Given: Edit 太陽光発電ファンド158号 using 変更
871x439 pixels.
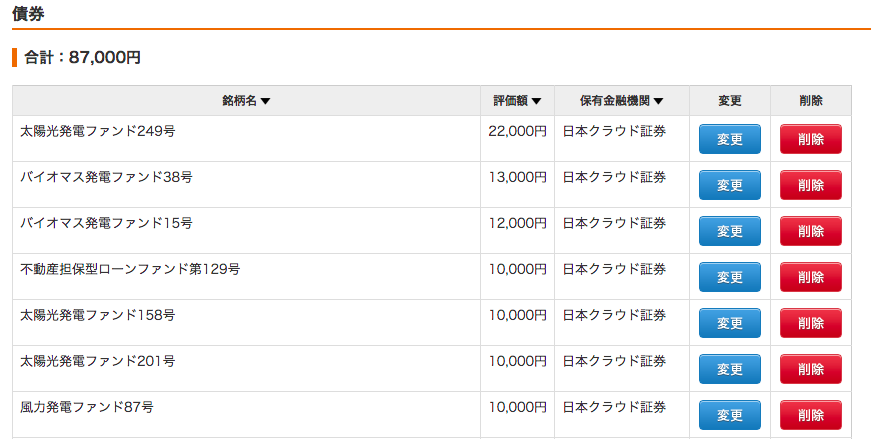Looking at the screenshot, I should pyautogui.click(x=729, y=323).
